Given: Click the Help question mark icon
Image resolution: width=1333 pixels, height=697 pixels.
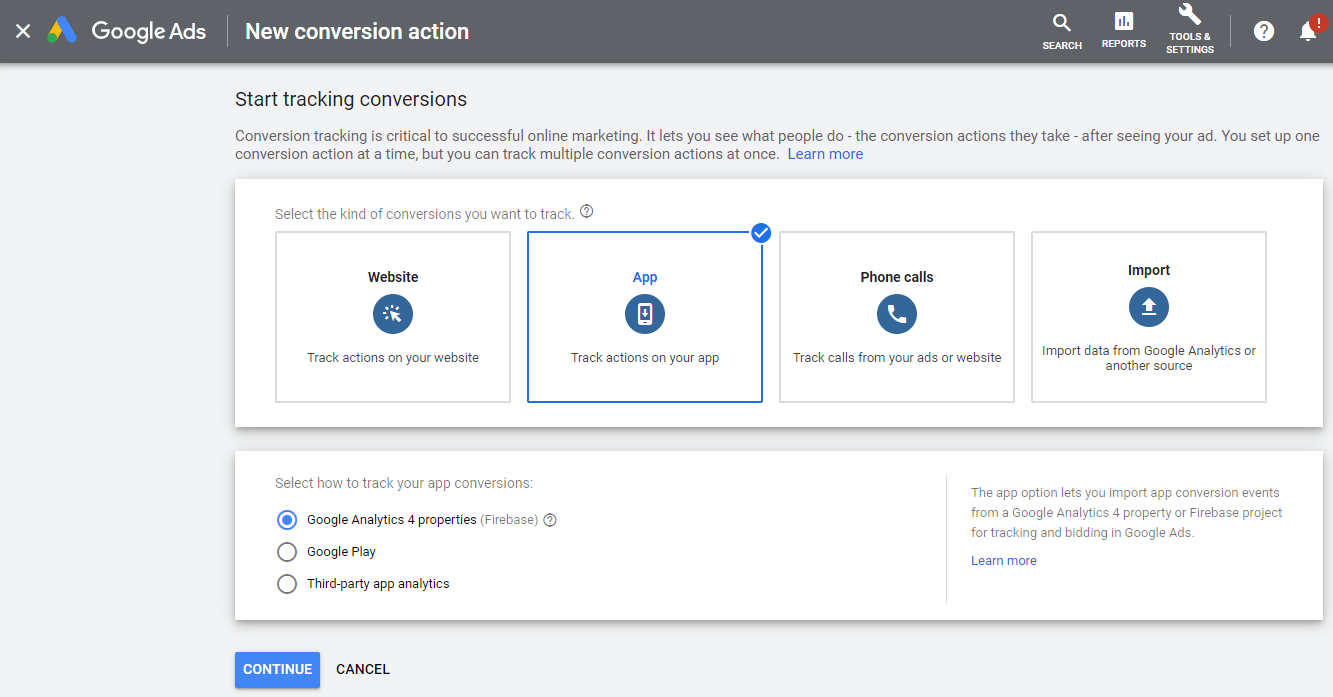Looking at the screenshot, I should (x=1264, y=31).
